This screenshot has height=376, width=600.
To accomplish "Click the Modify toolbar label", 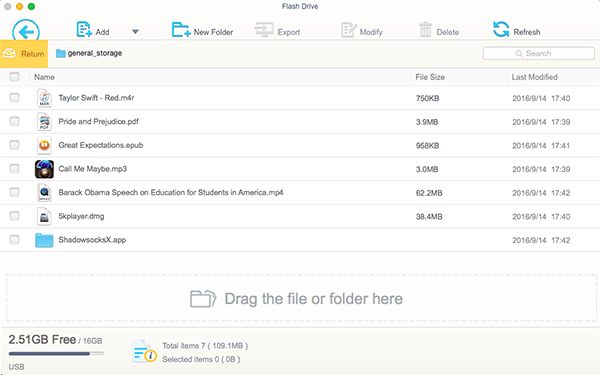I will coord(371,32).
